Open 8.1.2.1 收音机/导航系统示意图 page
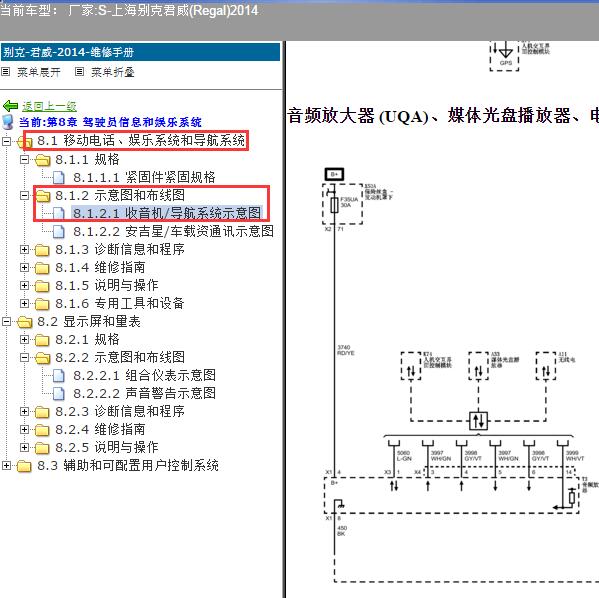The height and width of the screenshot is (598, 599). click(x=167, y=213)
